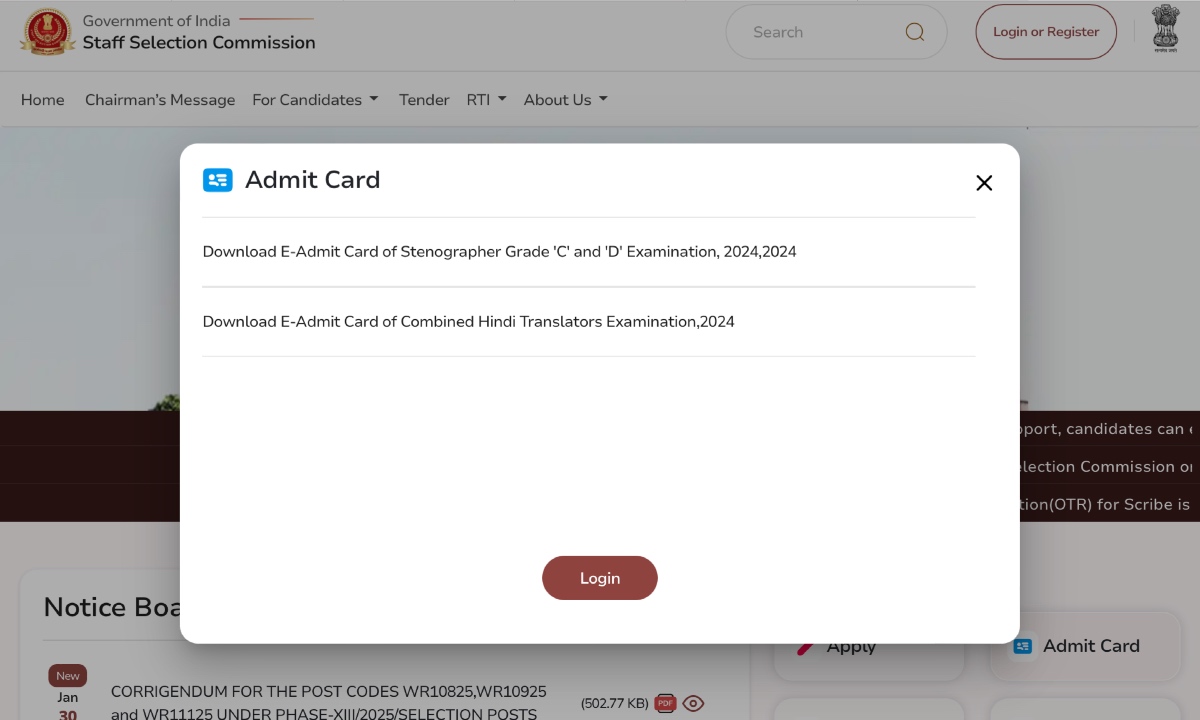Click the Admit Card icon in modal header
The image size is (1200, 720).
point(218,180)
